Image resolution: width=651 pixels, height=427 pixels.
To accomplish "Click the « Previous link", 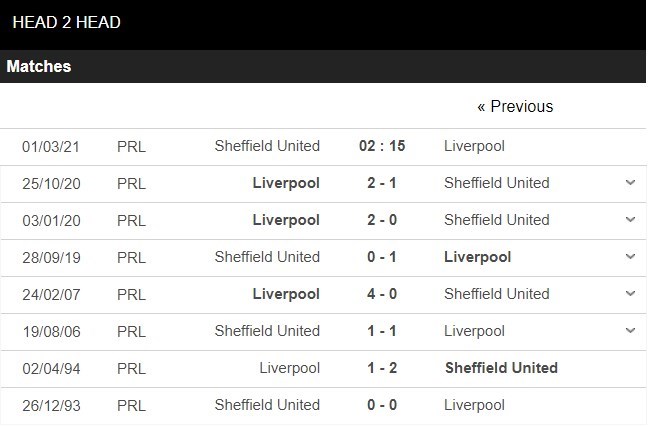I will [515, 106].
